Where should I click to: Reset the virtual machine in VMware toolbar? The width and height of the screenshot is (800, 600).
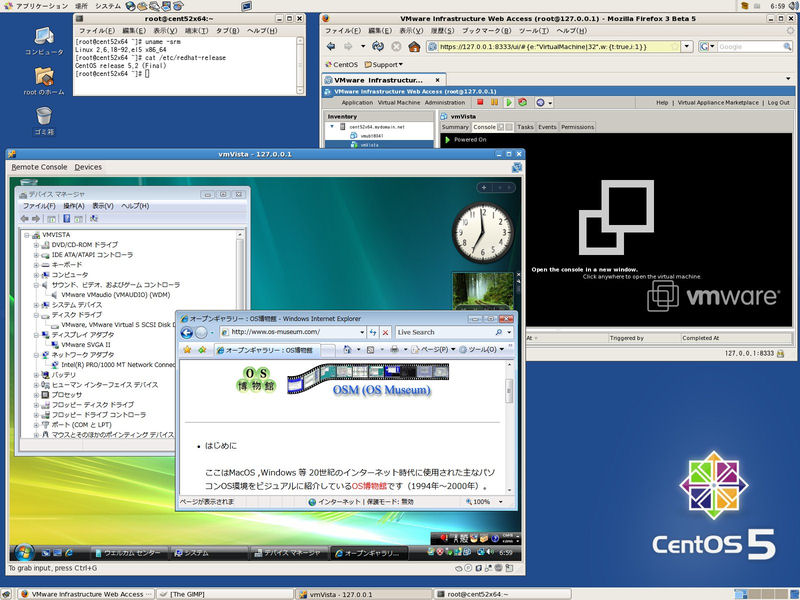click(x=522, y=102)
